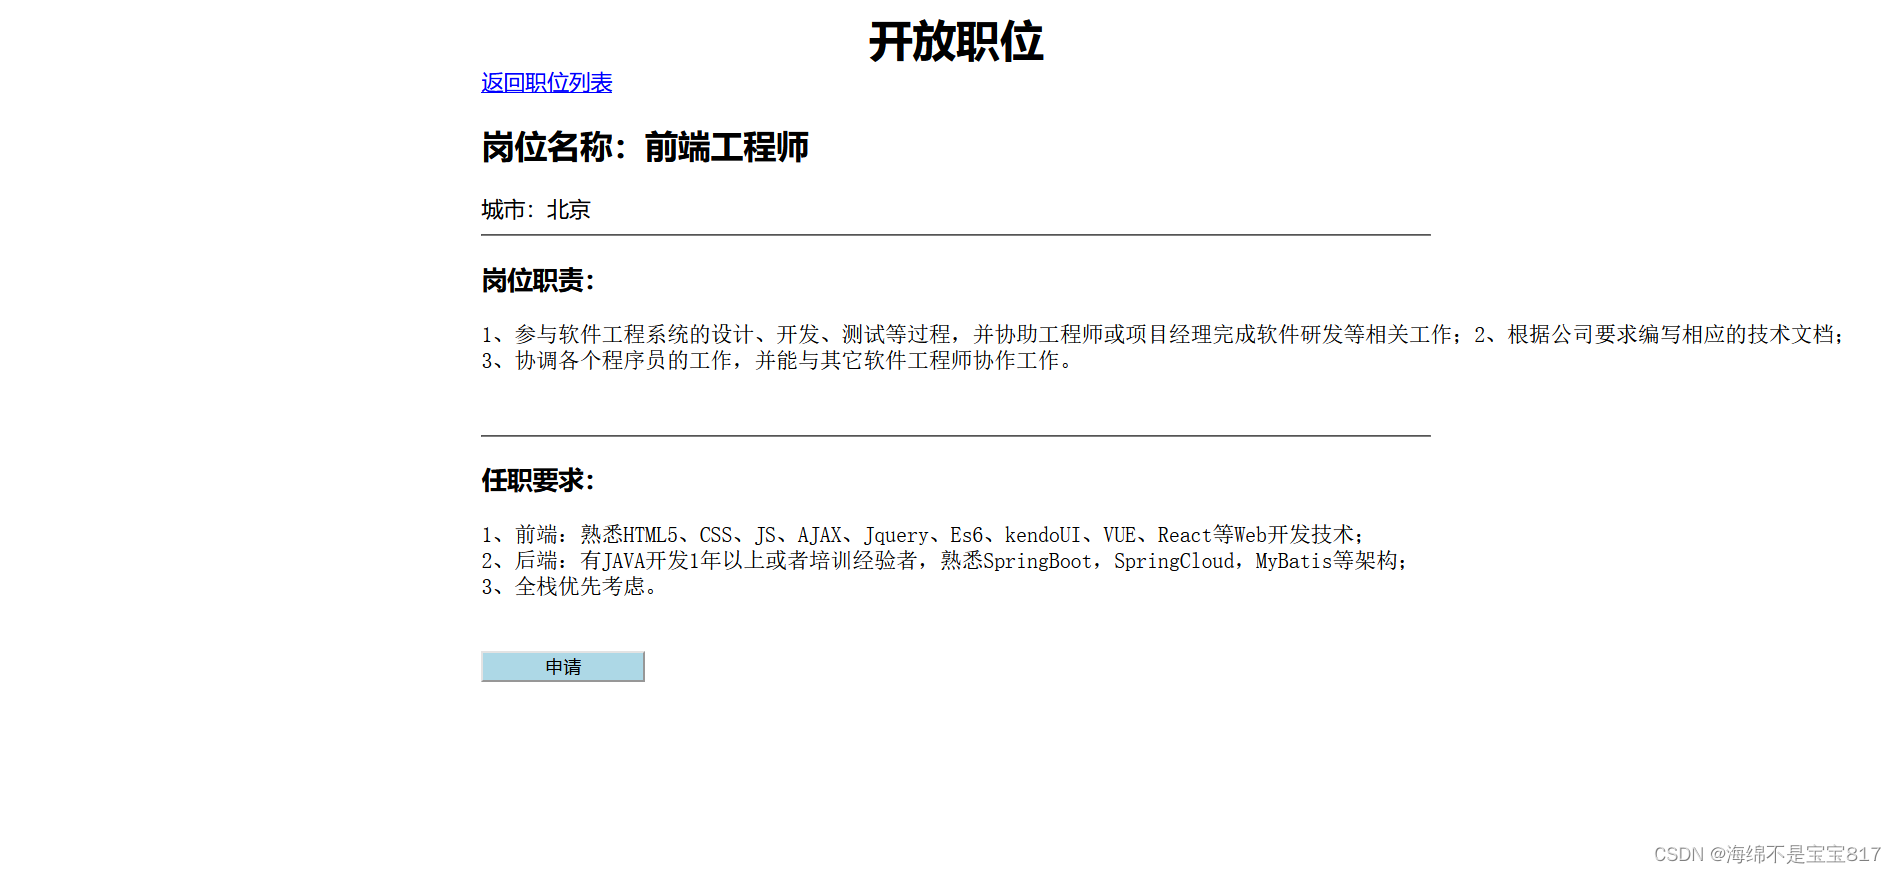Click the 城市：北京 text
The height and width of the screenshot is (874, 1896).
click(x=536, y=210)
